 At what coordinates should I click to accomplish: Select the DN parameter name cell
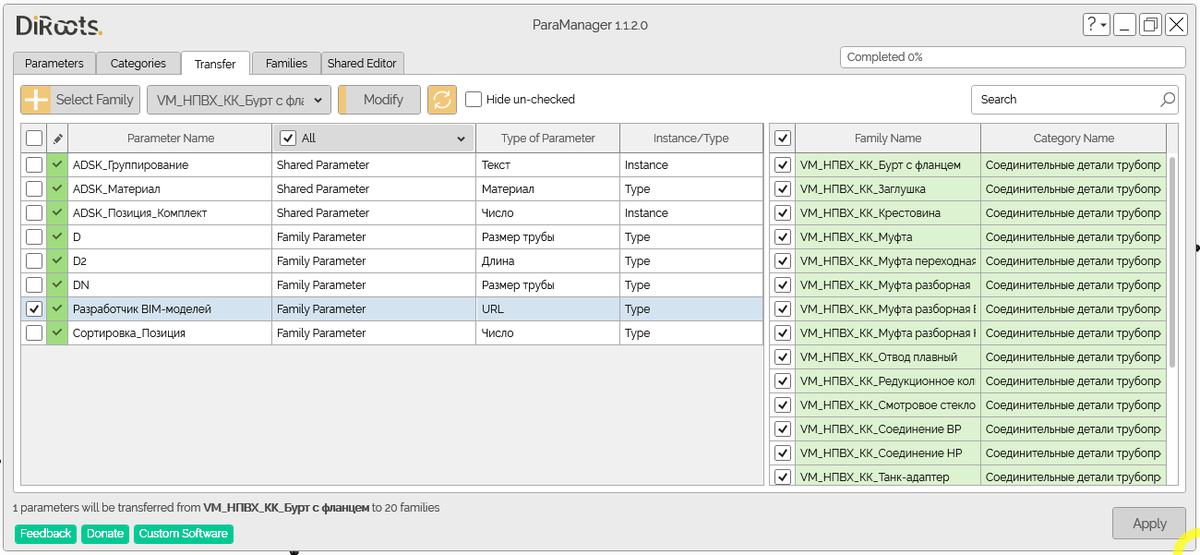click(170, 285)
